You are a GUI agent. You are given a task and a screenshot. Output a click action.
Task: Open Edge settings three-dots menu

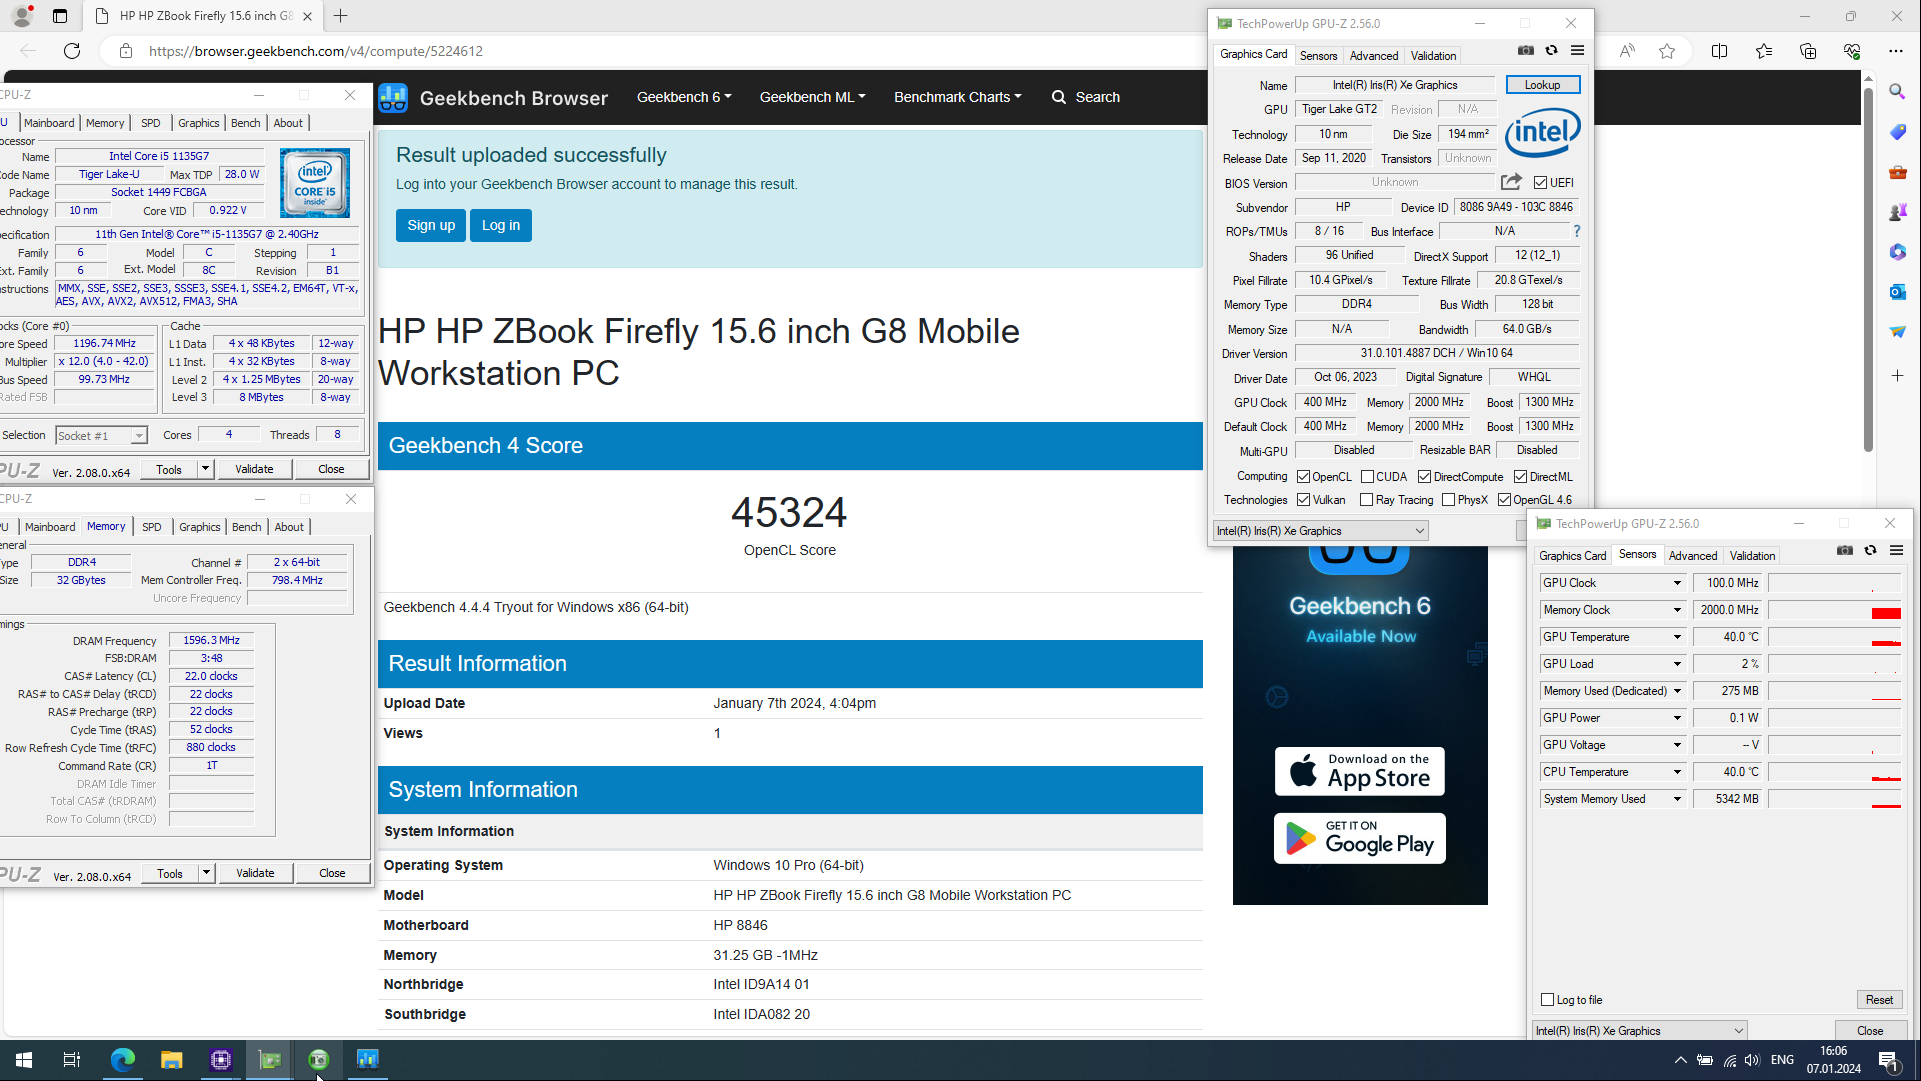[1896, 51]
